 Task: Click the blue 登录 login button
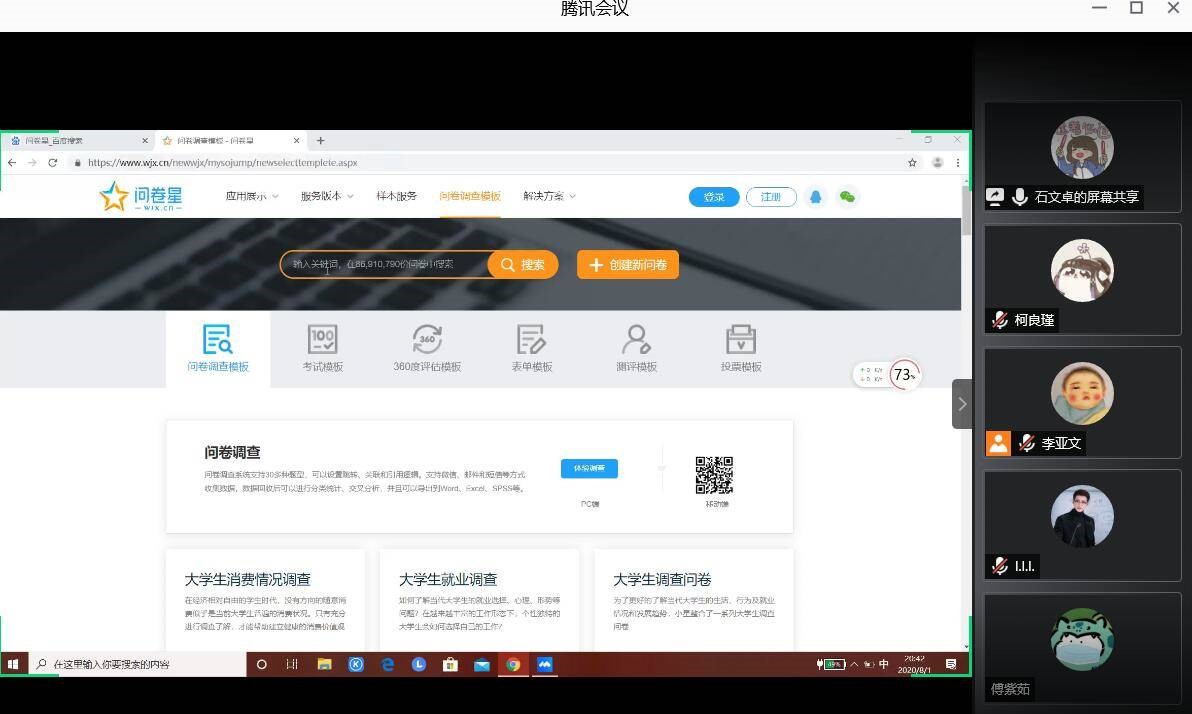coord(713,197)
